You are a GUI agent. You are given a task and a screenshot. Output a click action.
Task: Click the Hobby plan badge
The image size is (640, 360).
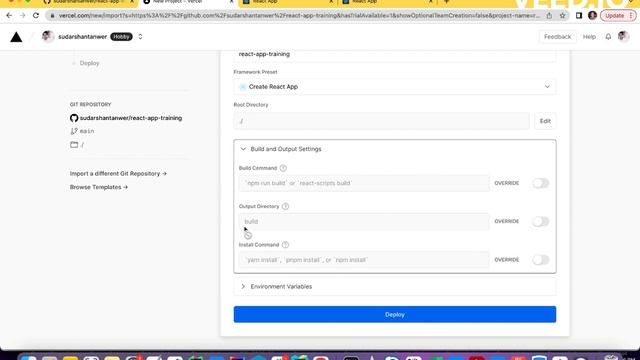(121, 37)
